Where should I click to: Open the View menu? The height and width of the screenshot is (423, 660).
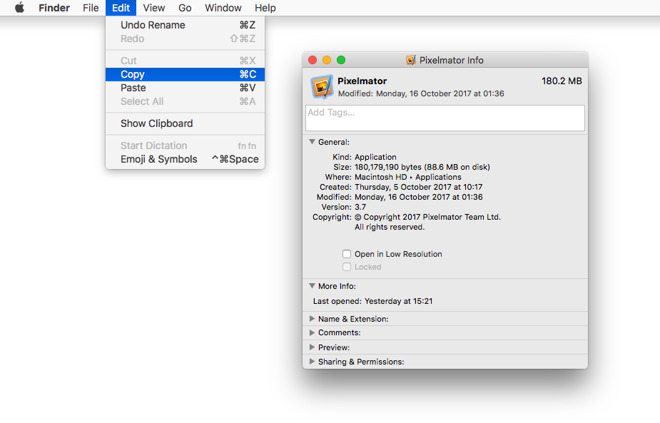click(x=154, y=8)
